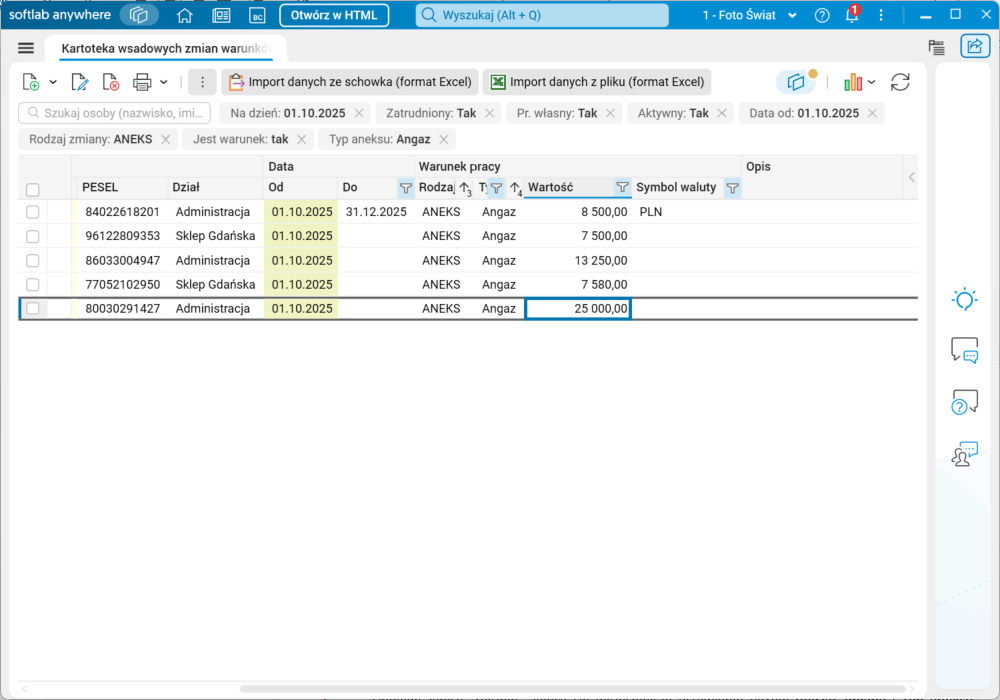Viewport: 1000px width, 700px height.
Task: Toggle the view layout icon with orange dot
Action: 796,82
